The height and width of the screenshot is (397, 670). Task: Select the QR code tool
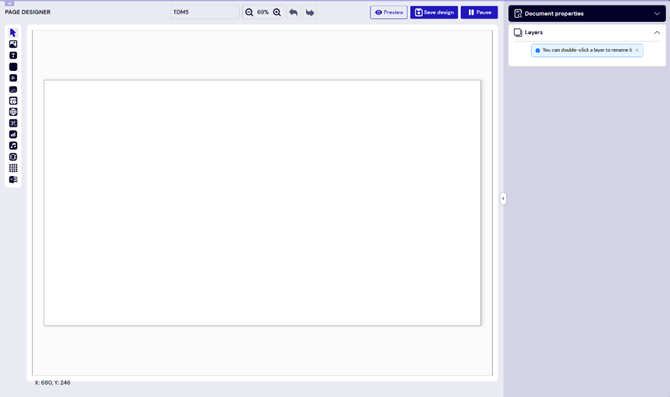(13, 123)
